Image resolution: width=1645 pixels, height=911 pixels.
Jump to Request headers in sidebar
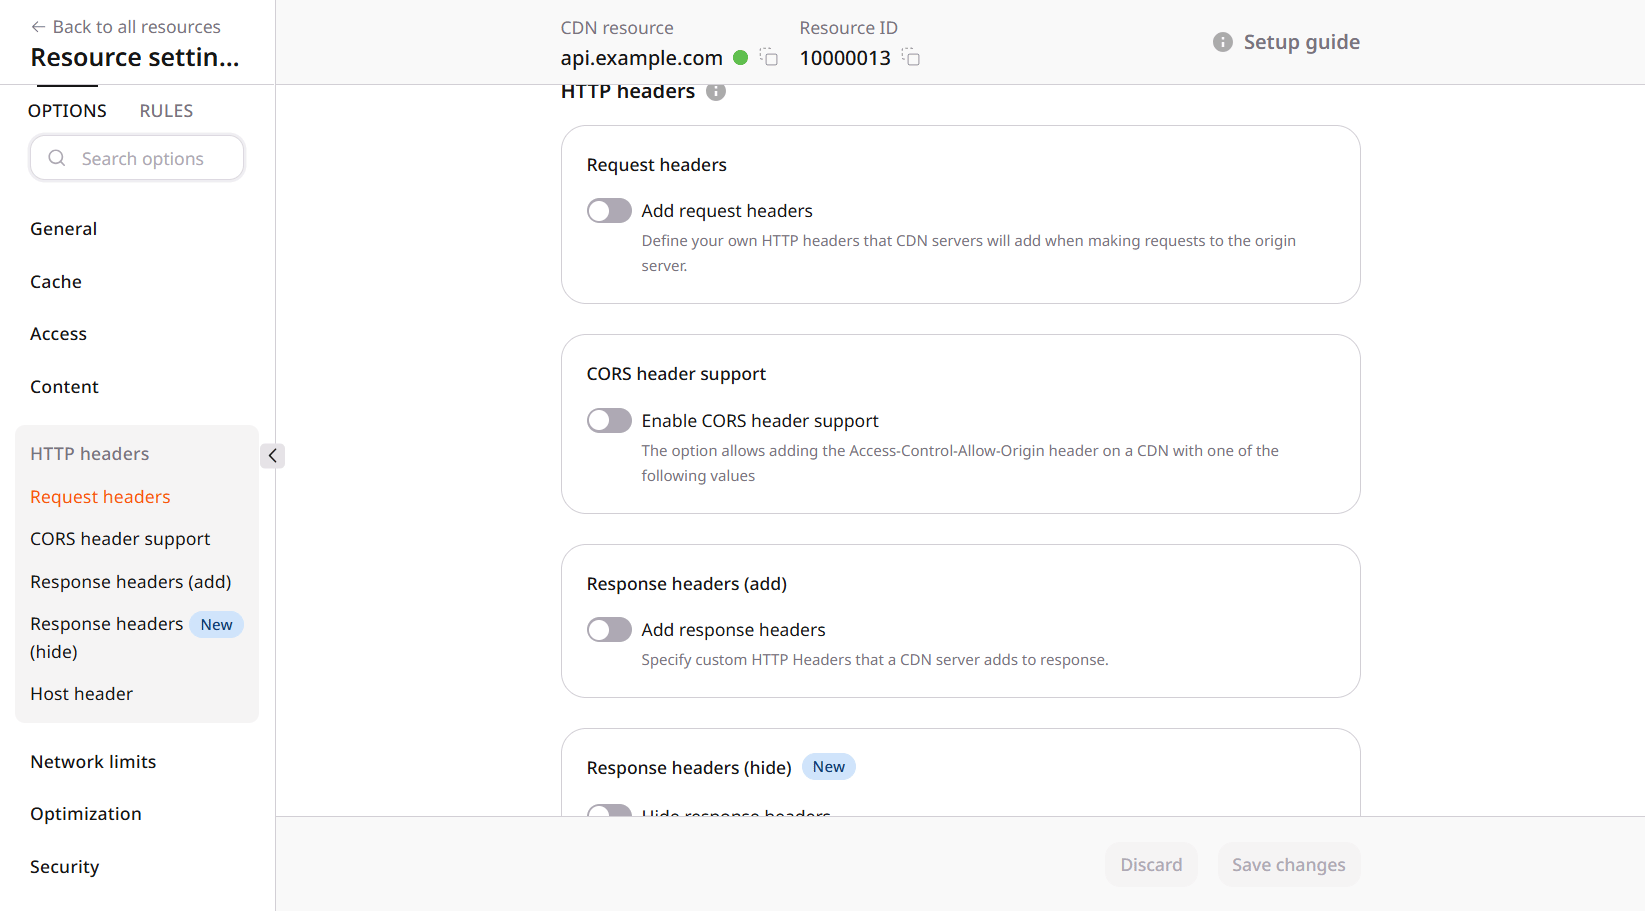click(x=100, y=497)
